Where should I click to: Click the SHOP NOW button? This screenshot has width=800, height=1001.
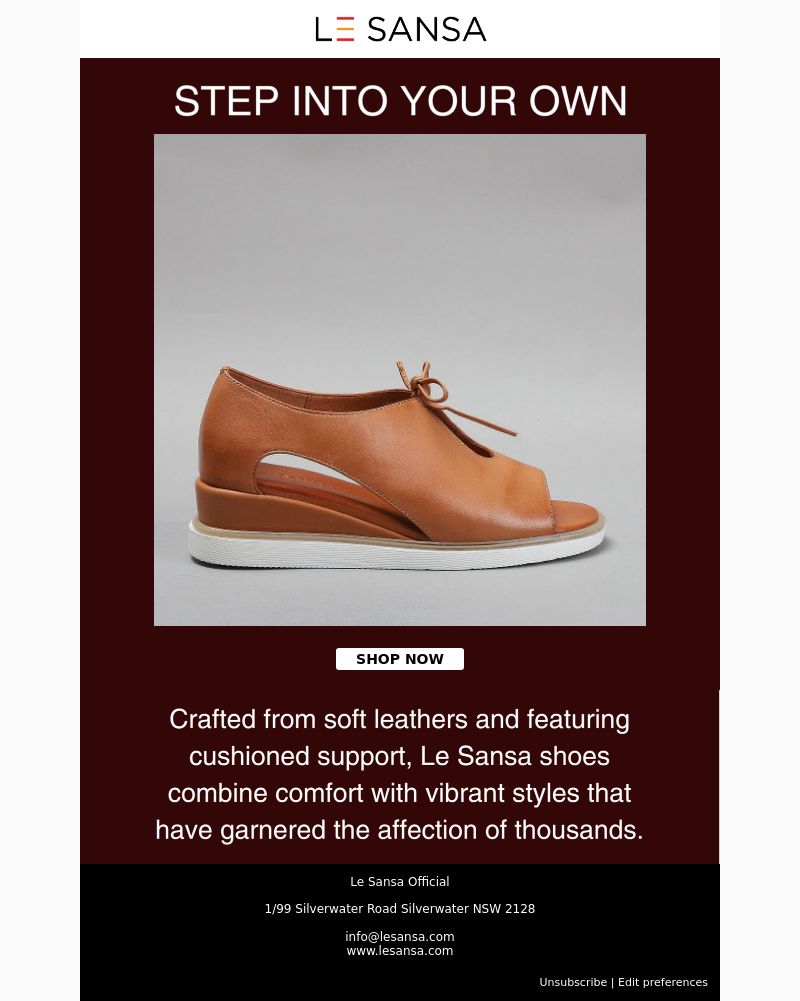coord(400,659)
